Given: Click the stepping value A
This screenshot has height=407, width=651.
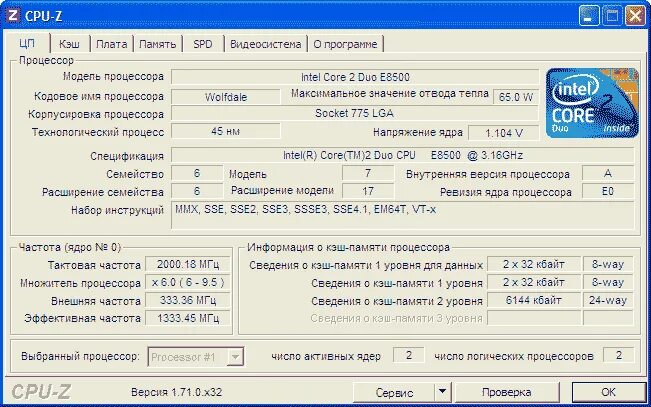Looking at the screenshot, I should 608,173.
